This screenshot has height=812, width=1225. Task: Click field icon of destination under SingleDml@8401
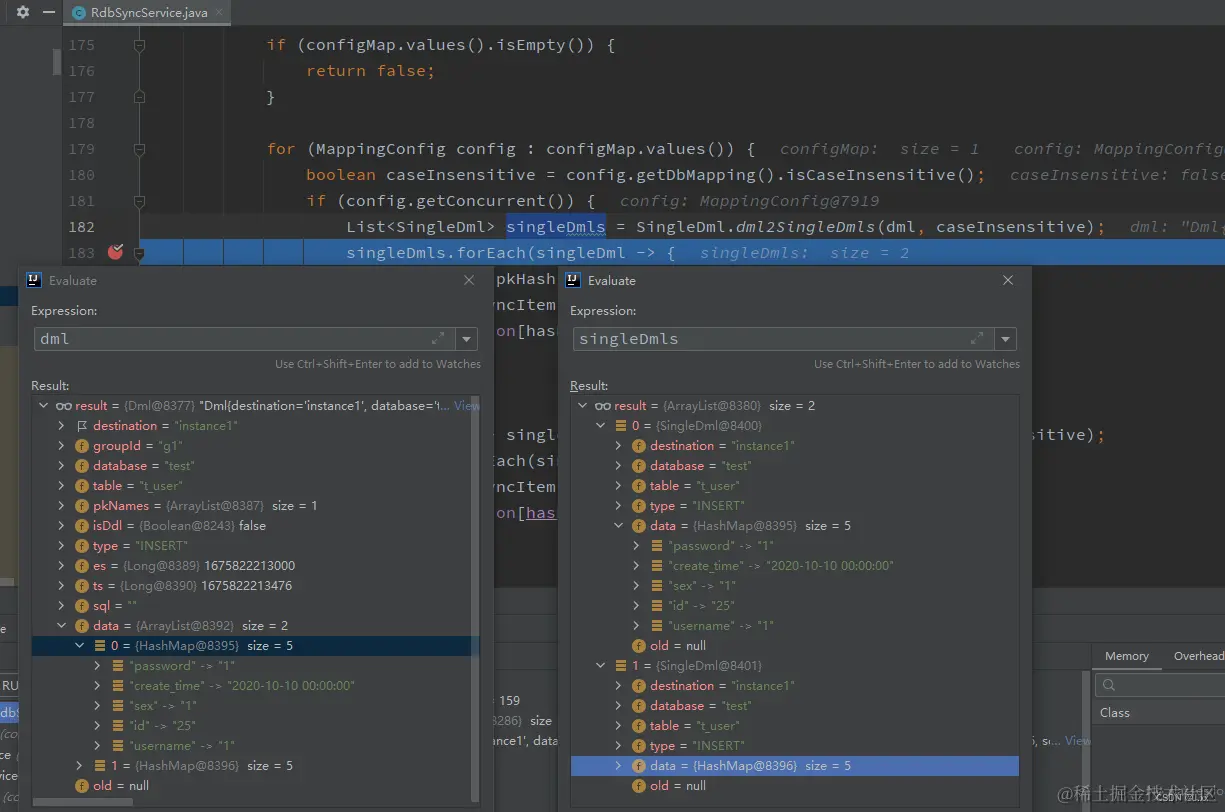click(x=639, y=686)
